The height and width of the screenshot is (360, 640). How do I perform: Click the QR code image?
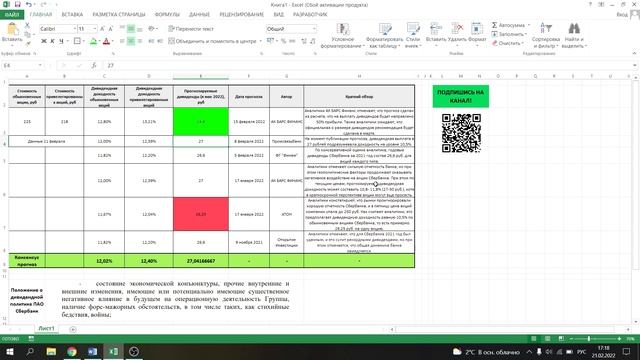[x=461, y=133]
